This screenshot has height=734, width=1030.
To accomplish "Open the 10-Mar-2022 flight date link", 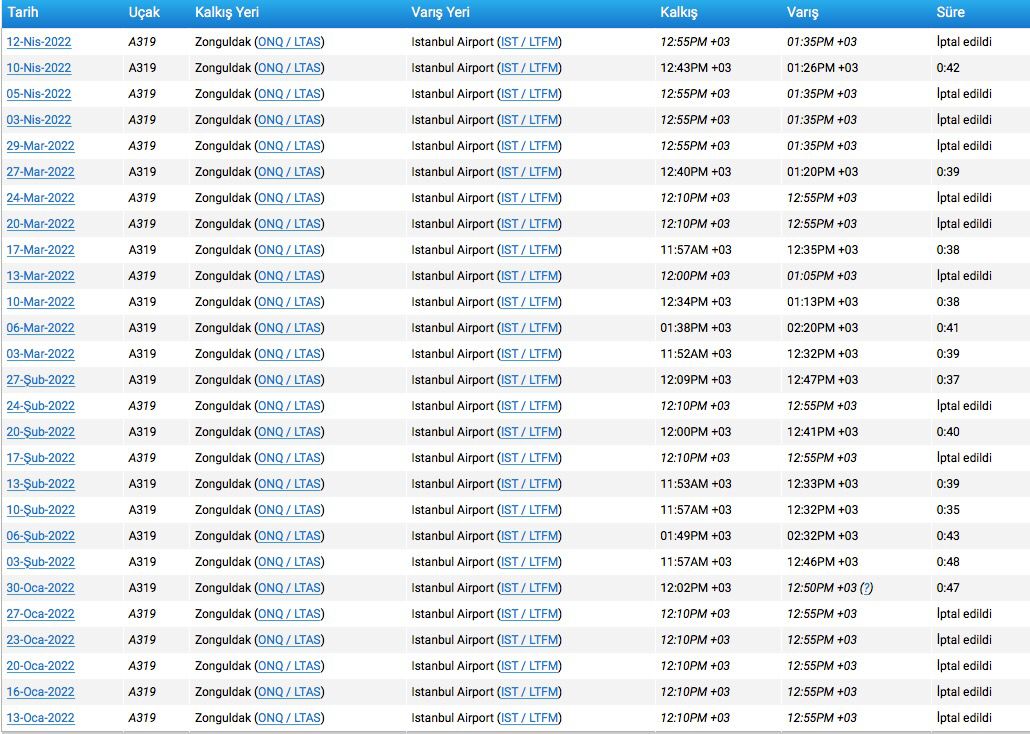I will click(41, 302).
